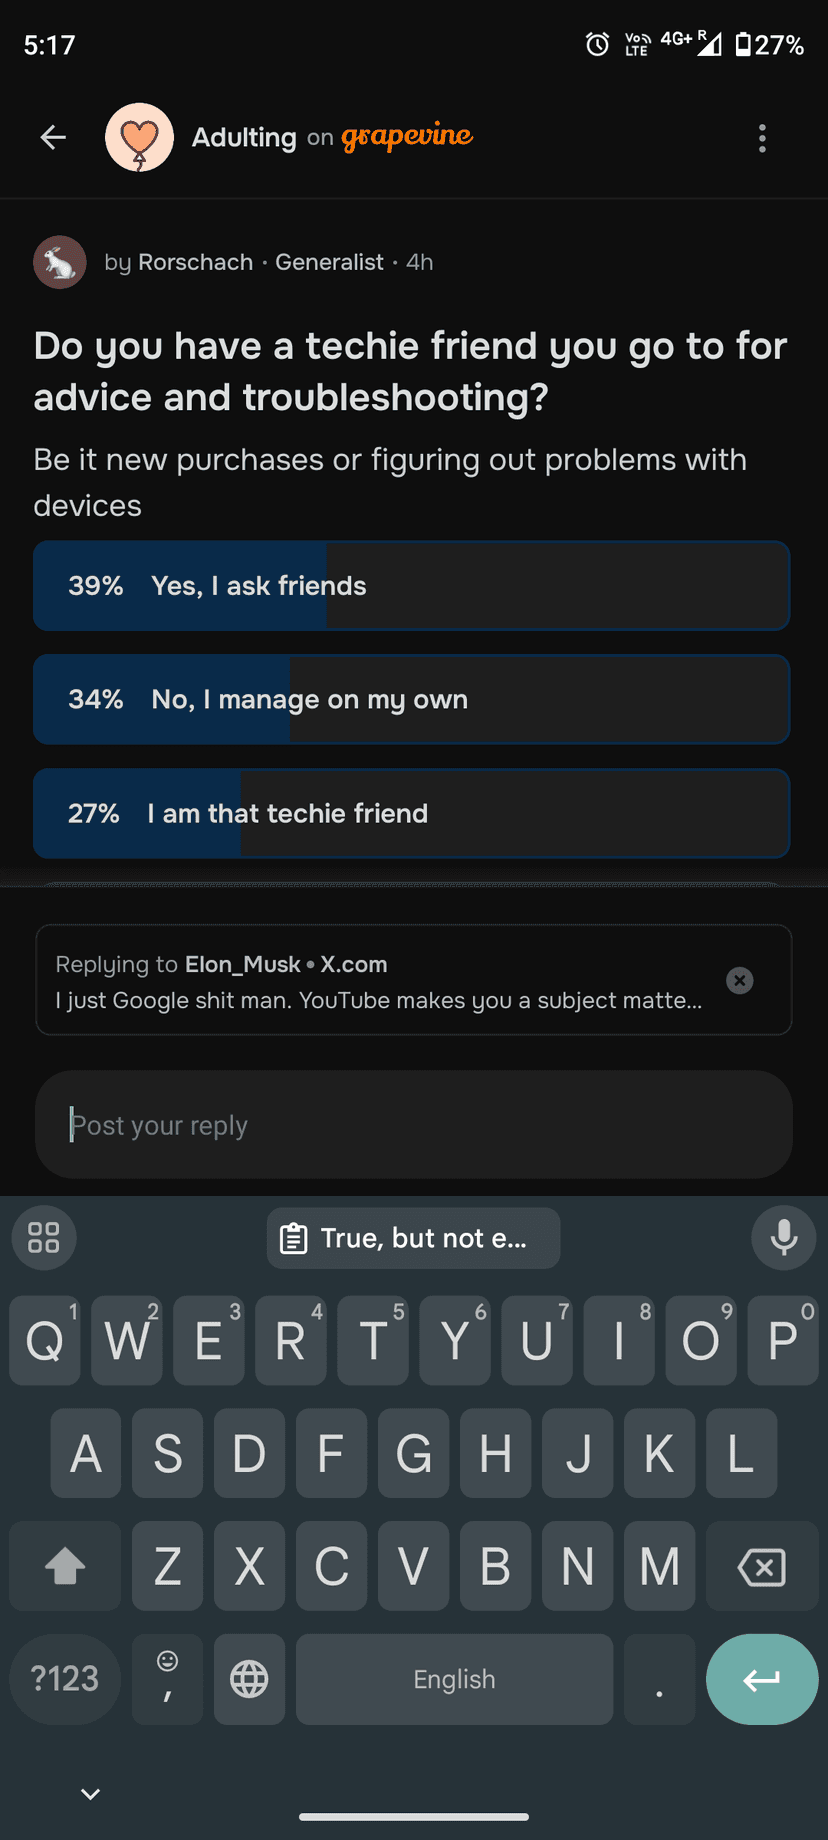Collapse the keyboard with the down chevron
This screenshot has height=1840, width=828.
[x=90, y=1794]
